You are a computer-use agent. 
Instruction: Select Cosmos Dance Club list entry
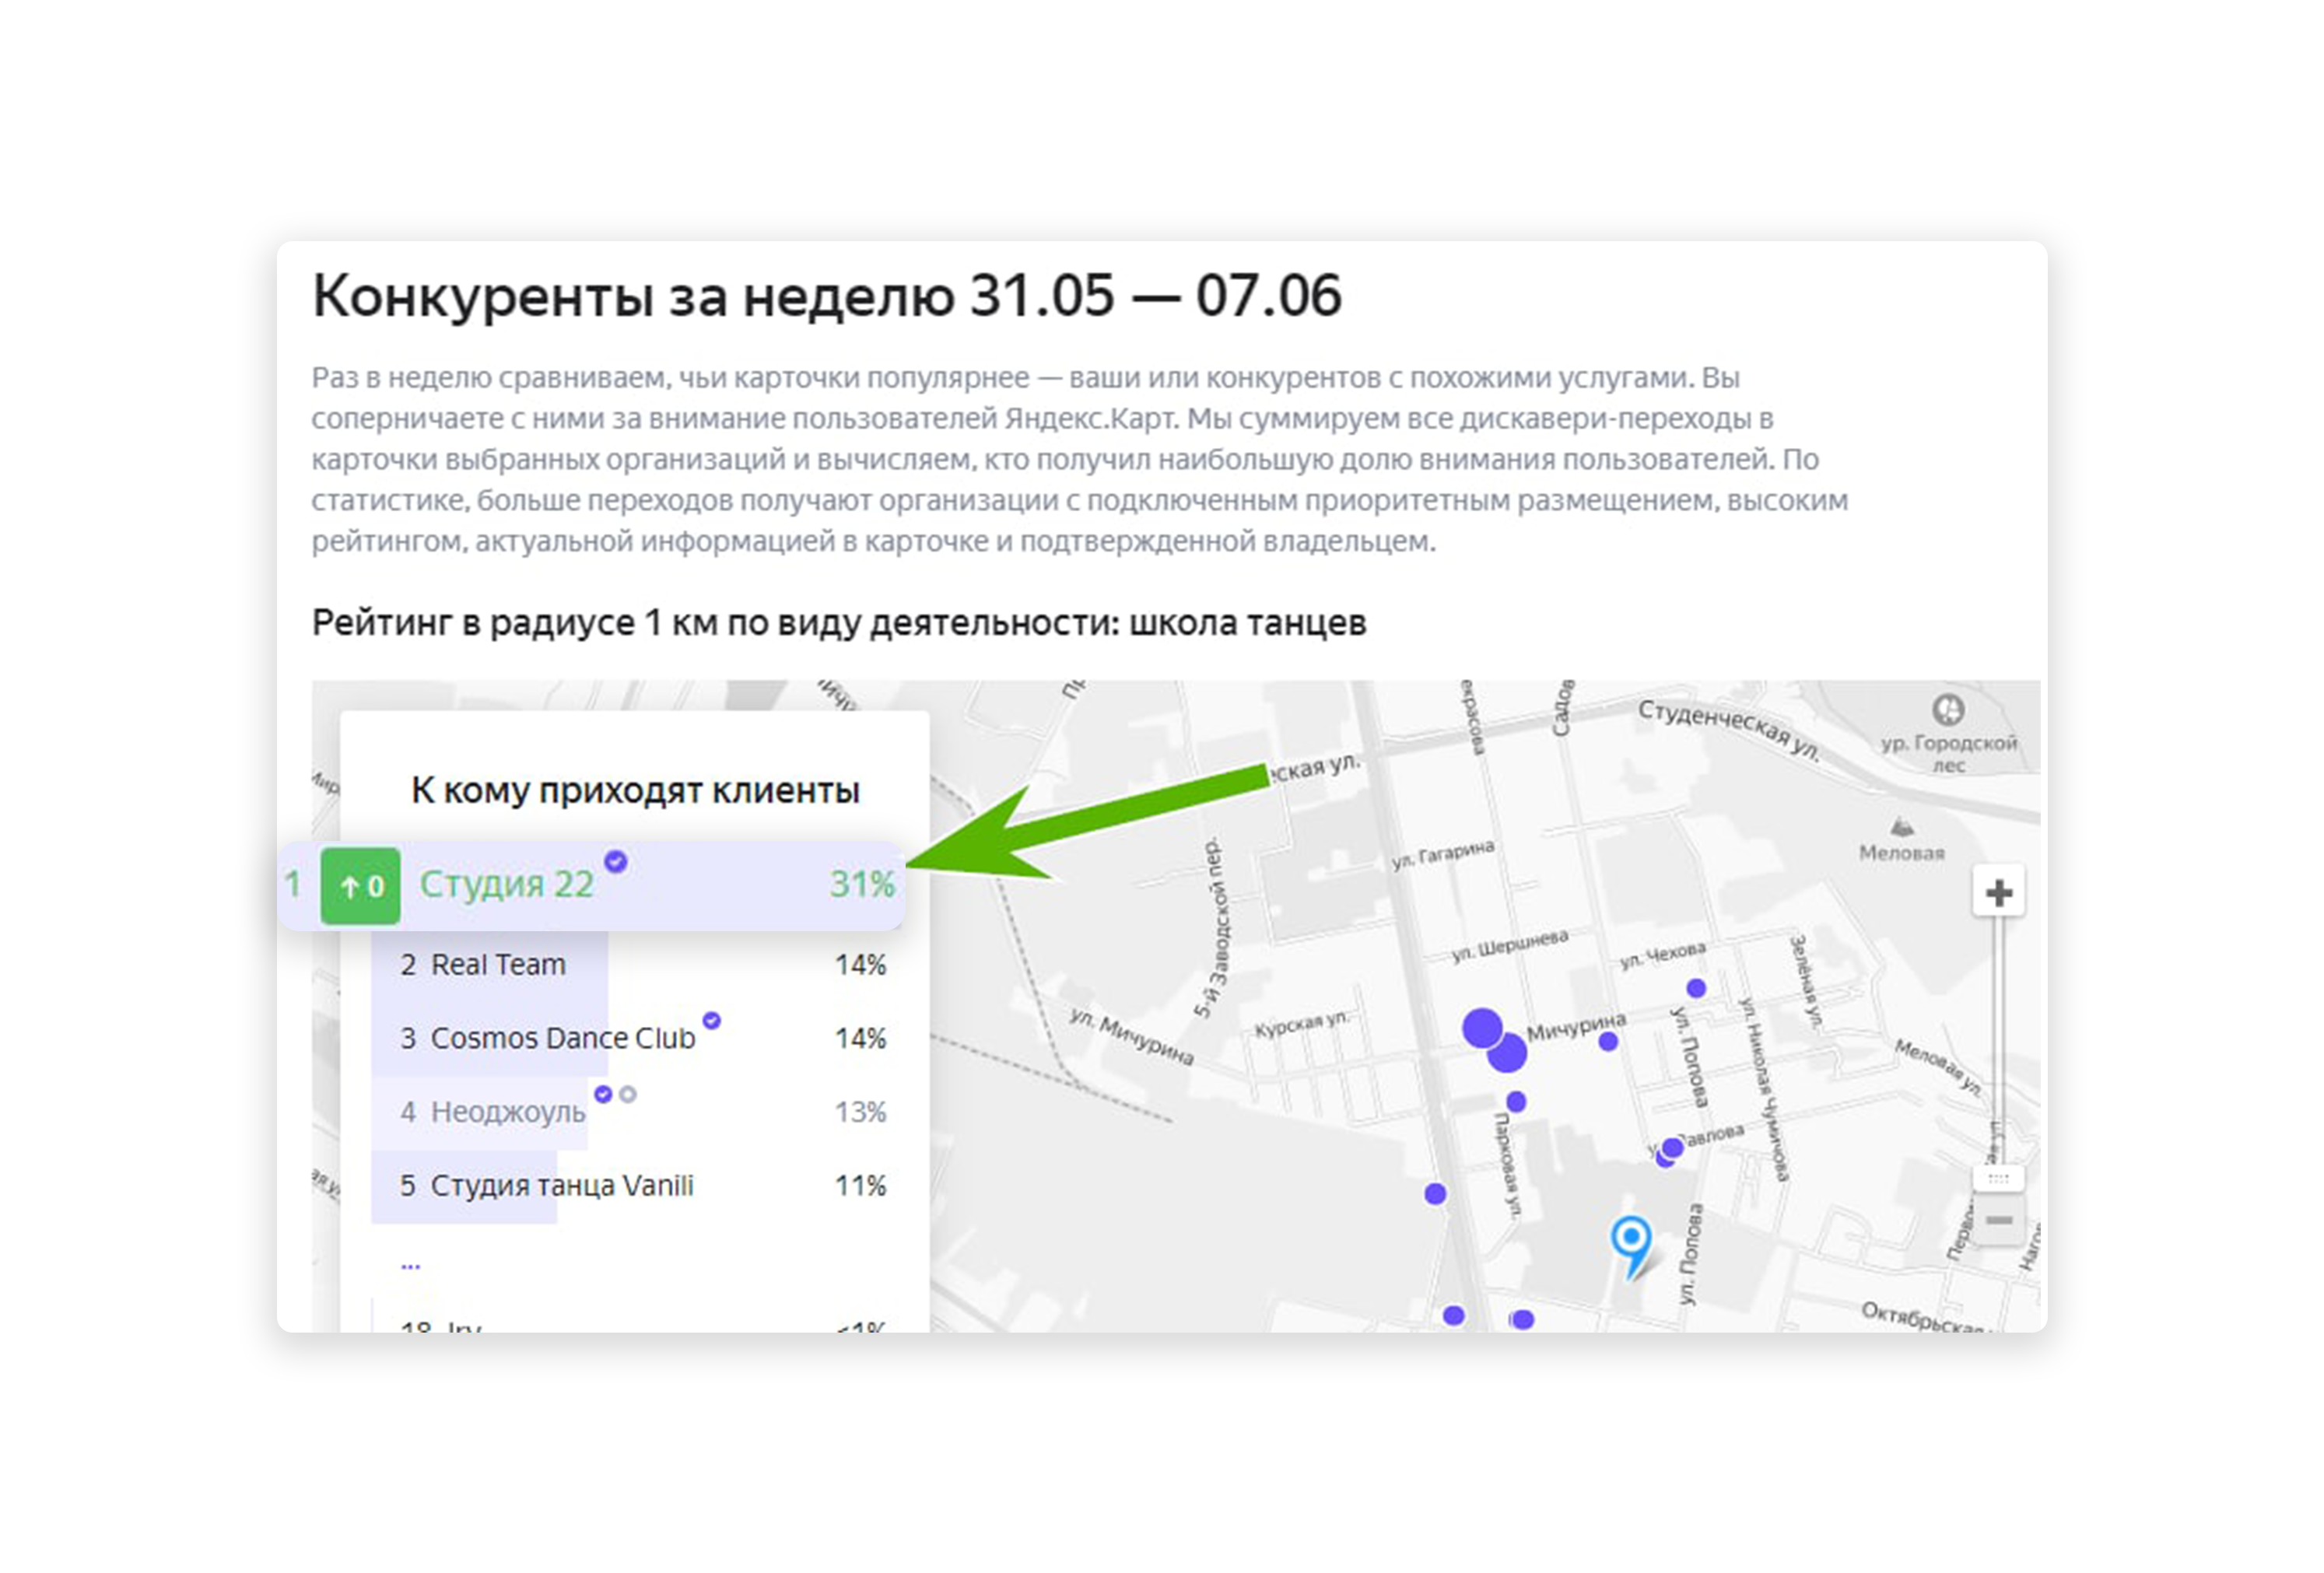[x=562, y=1039]
